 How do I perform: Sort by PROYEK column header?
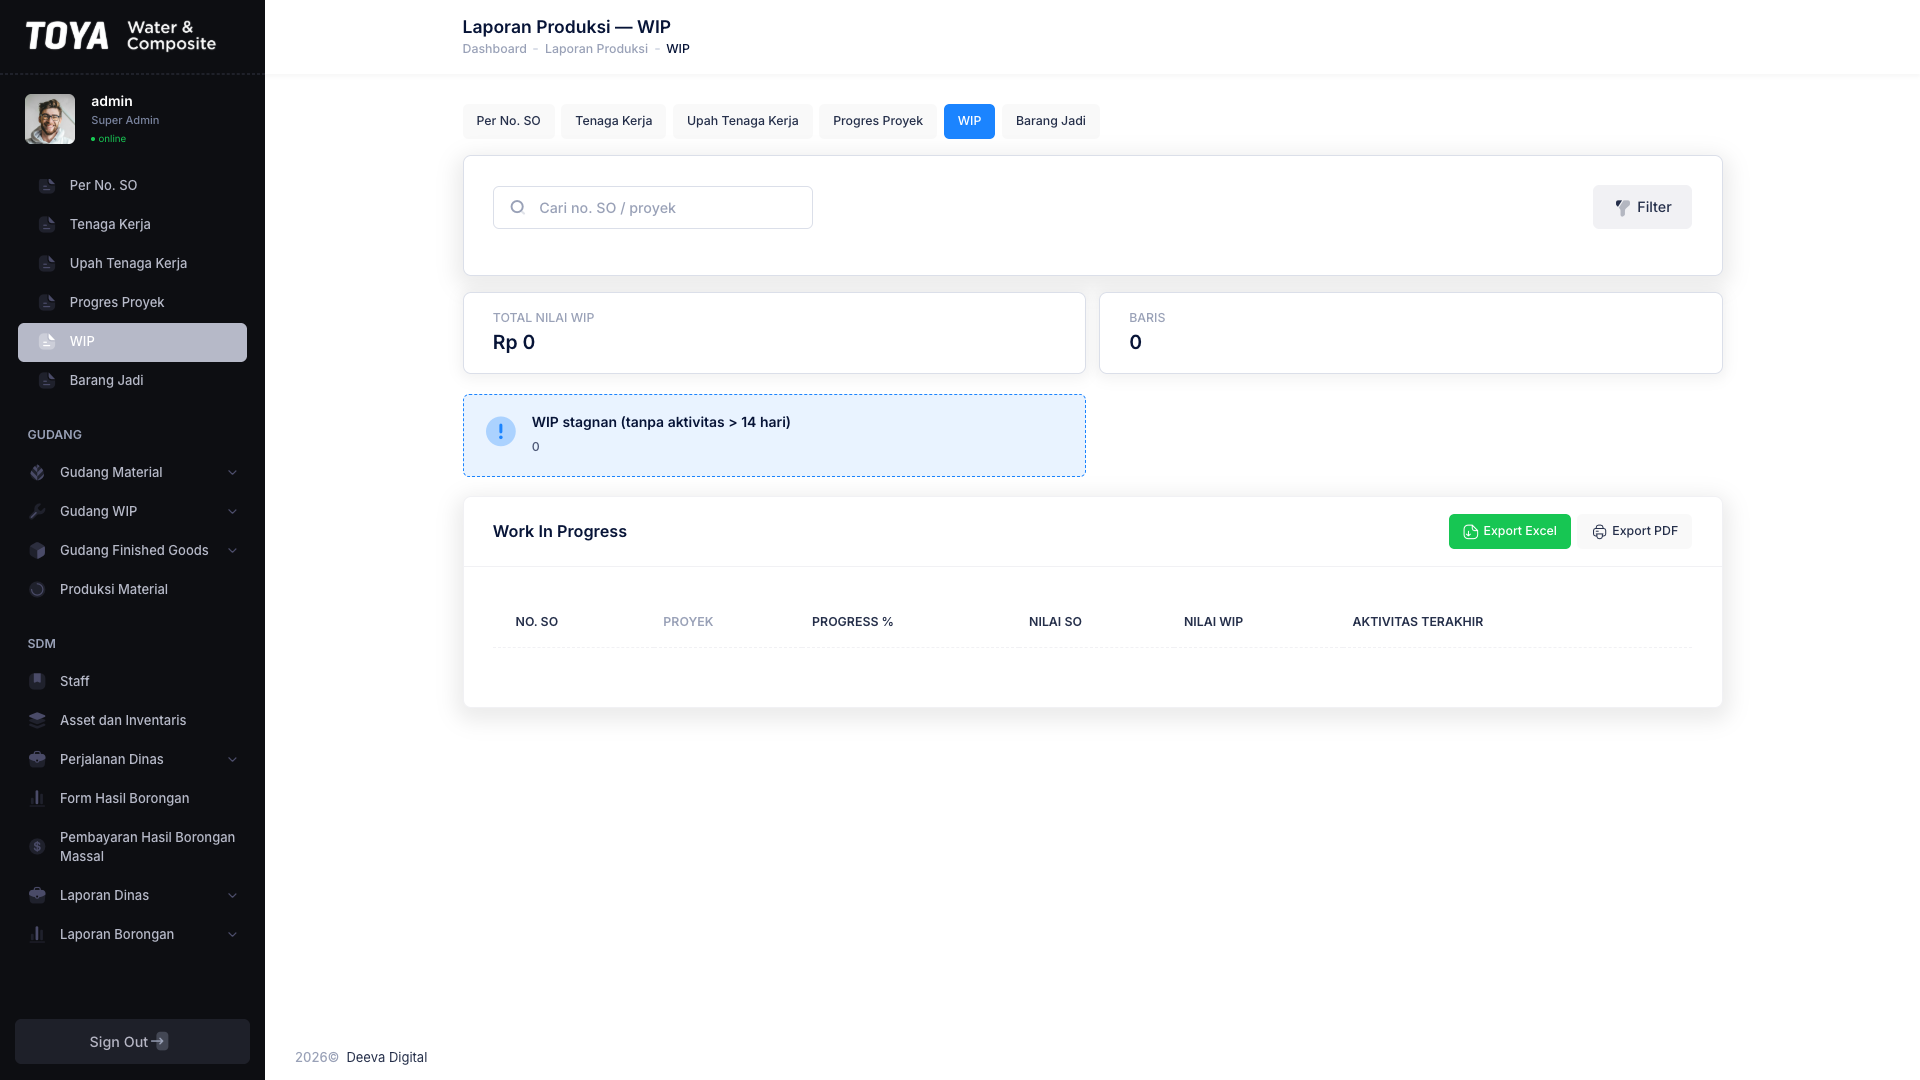click(688, 622)
